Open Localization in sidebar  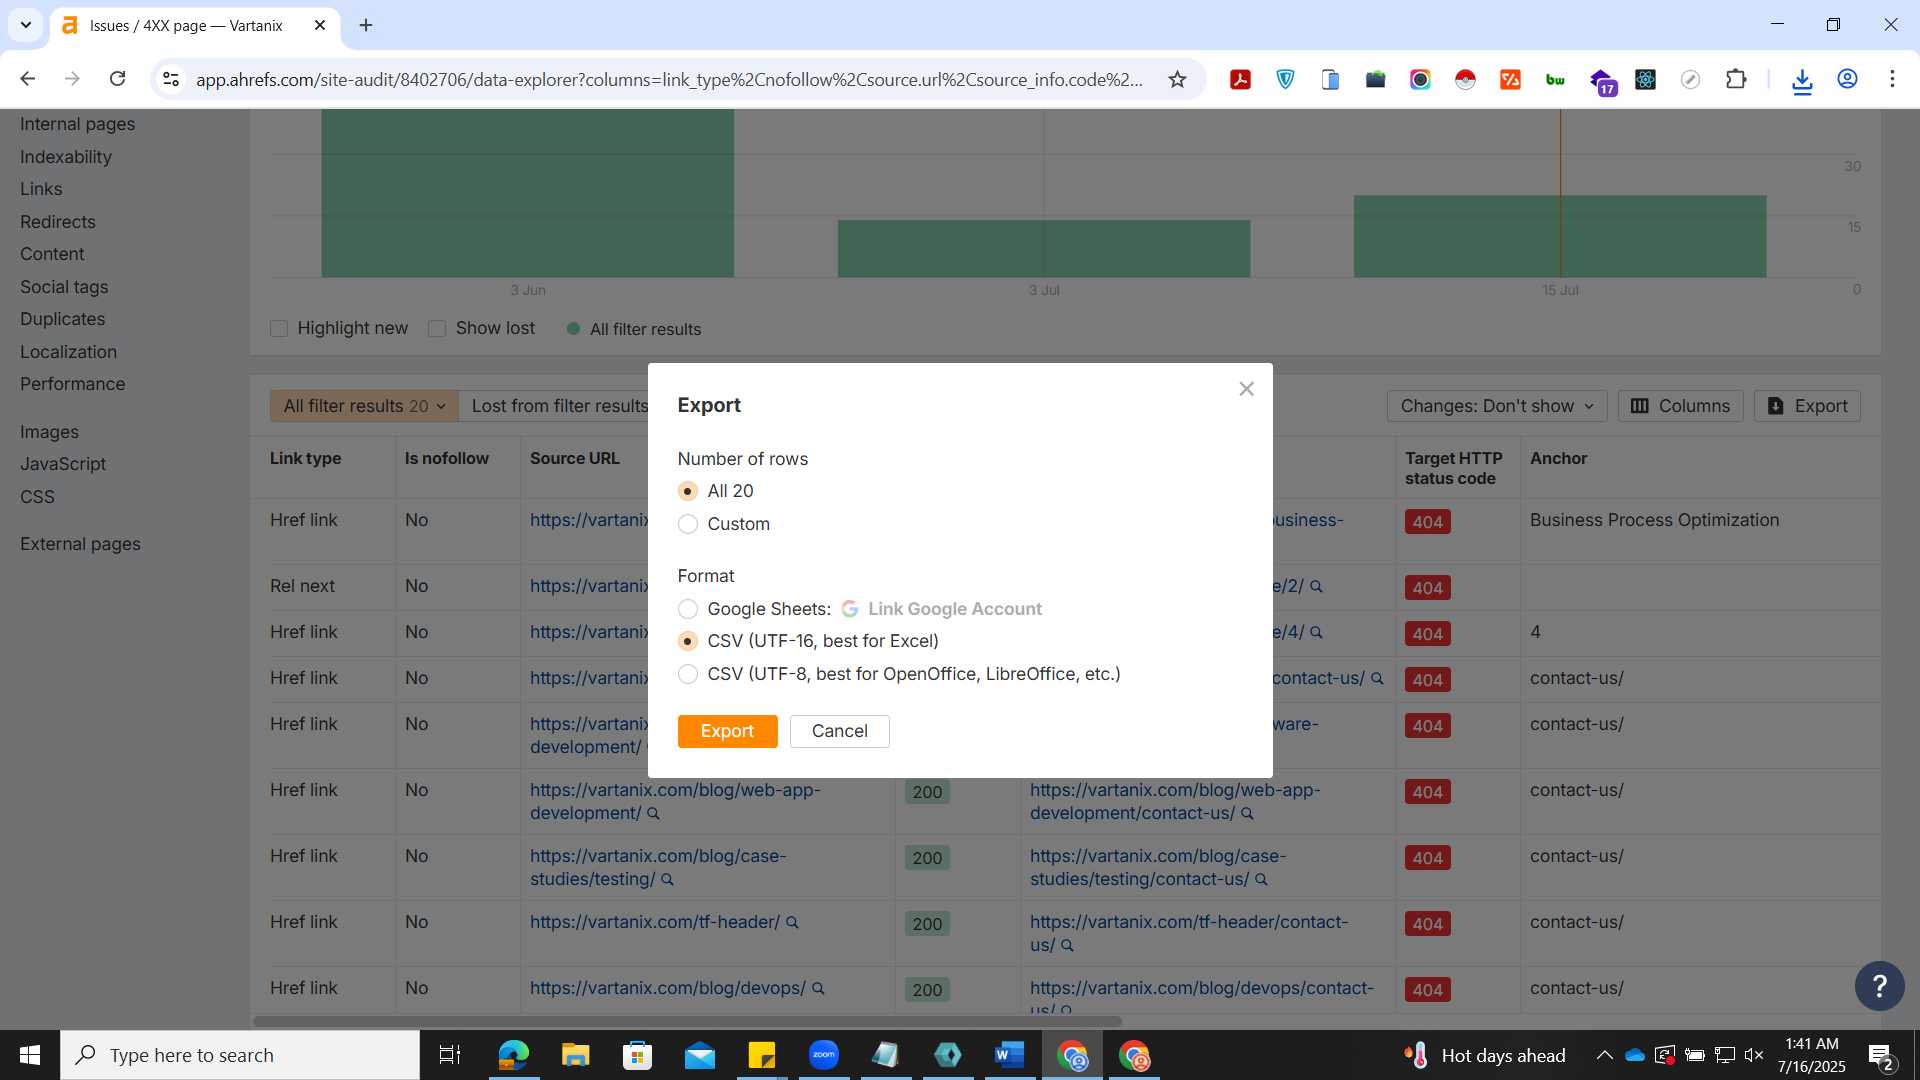[68, 352]
